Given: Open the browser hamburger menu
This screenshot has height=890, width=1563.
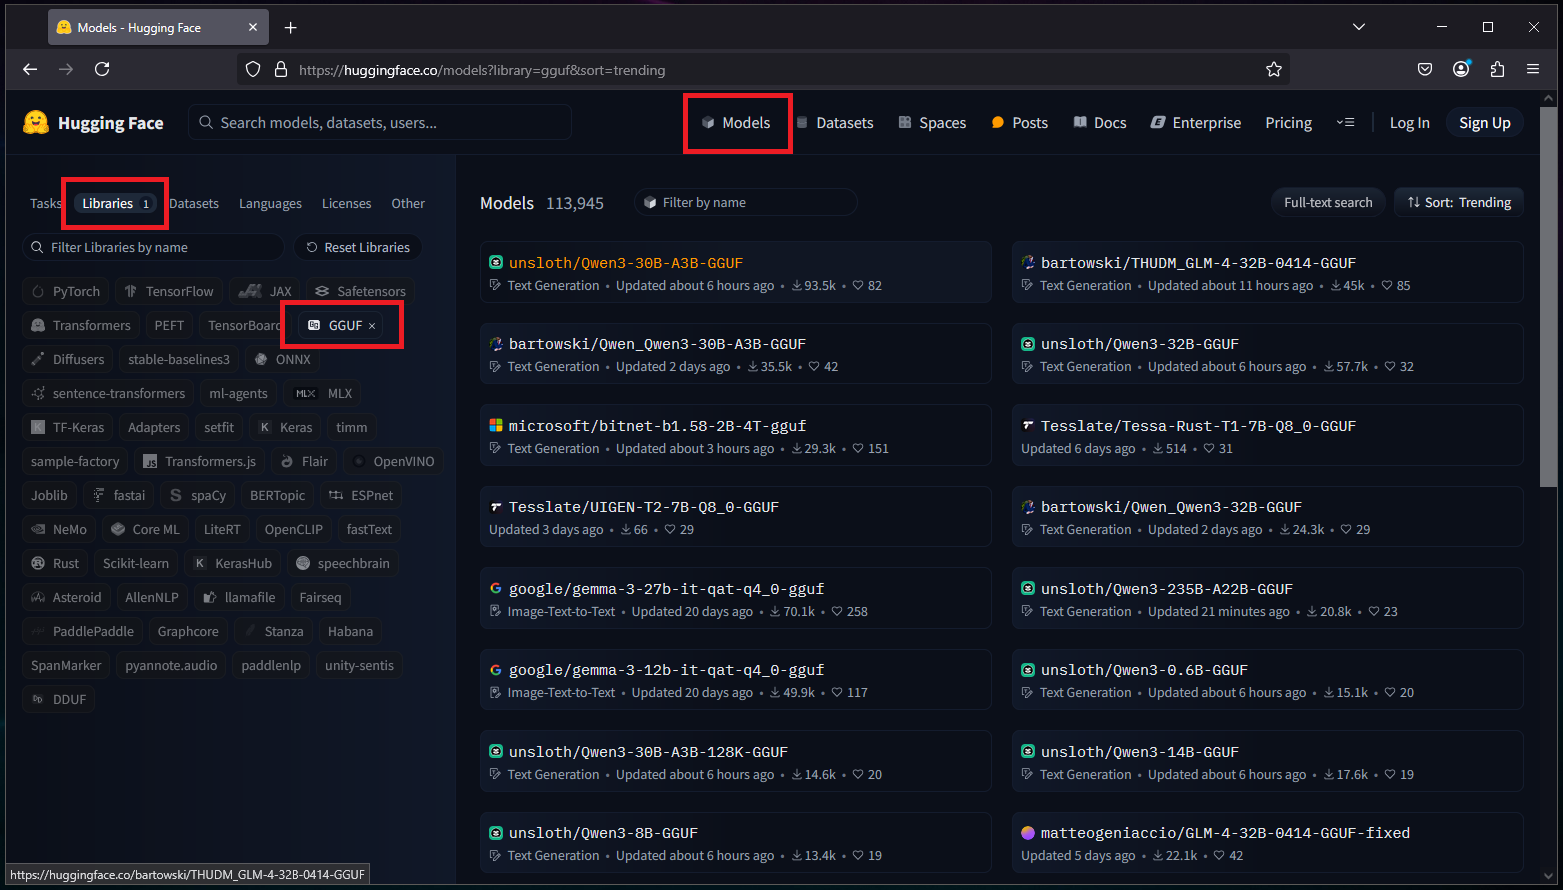Looking at the screenshot, I should [1533, 69].
